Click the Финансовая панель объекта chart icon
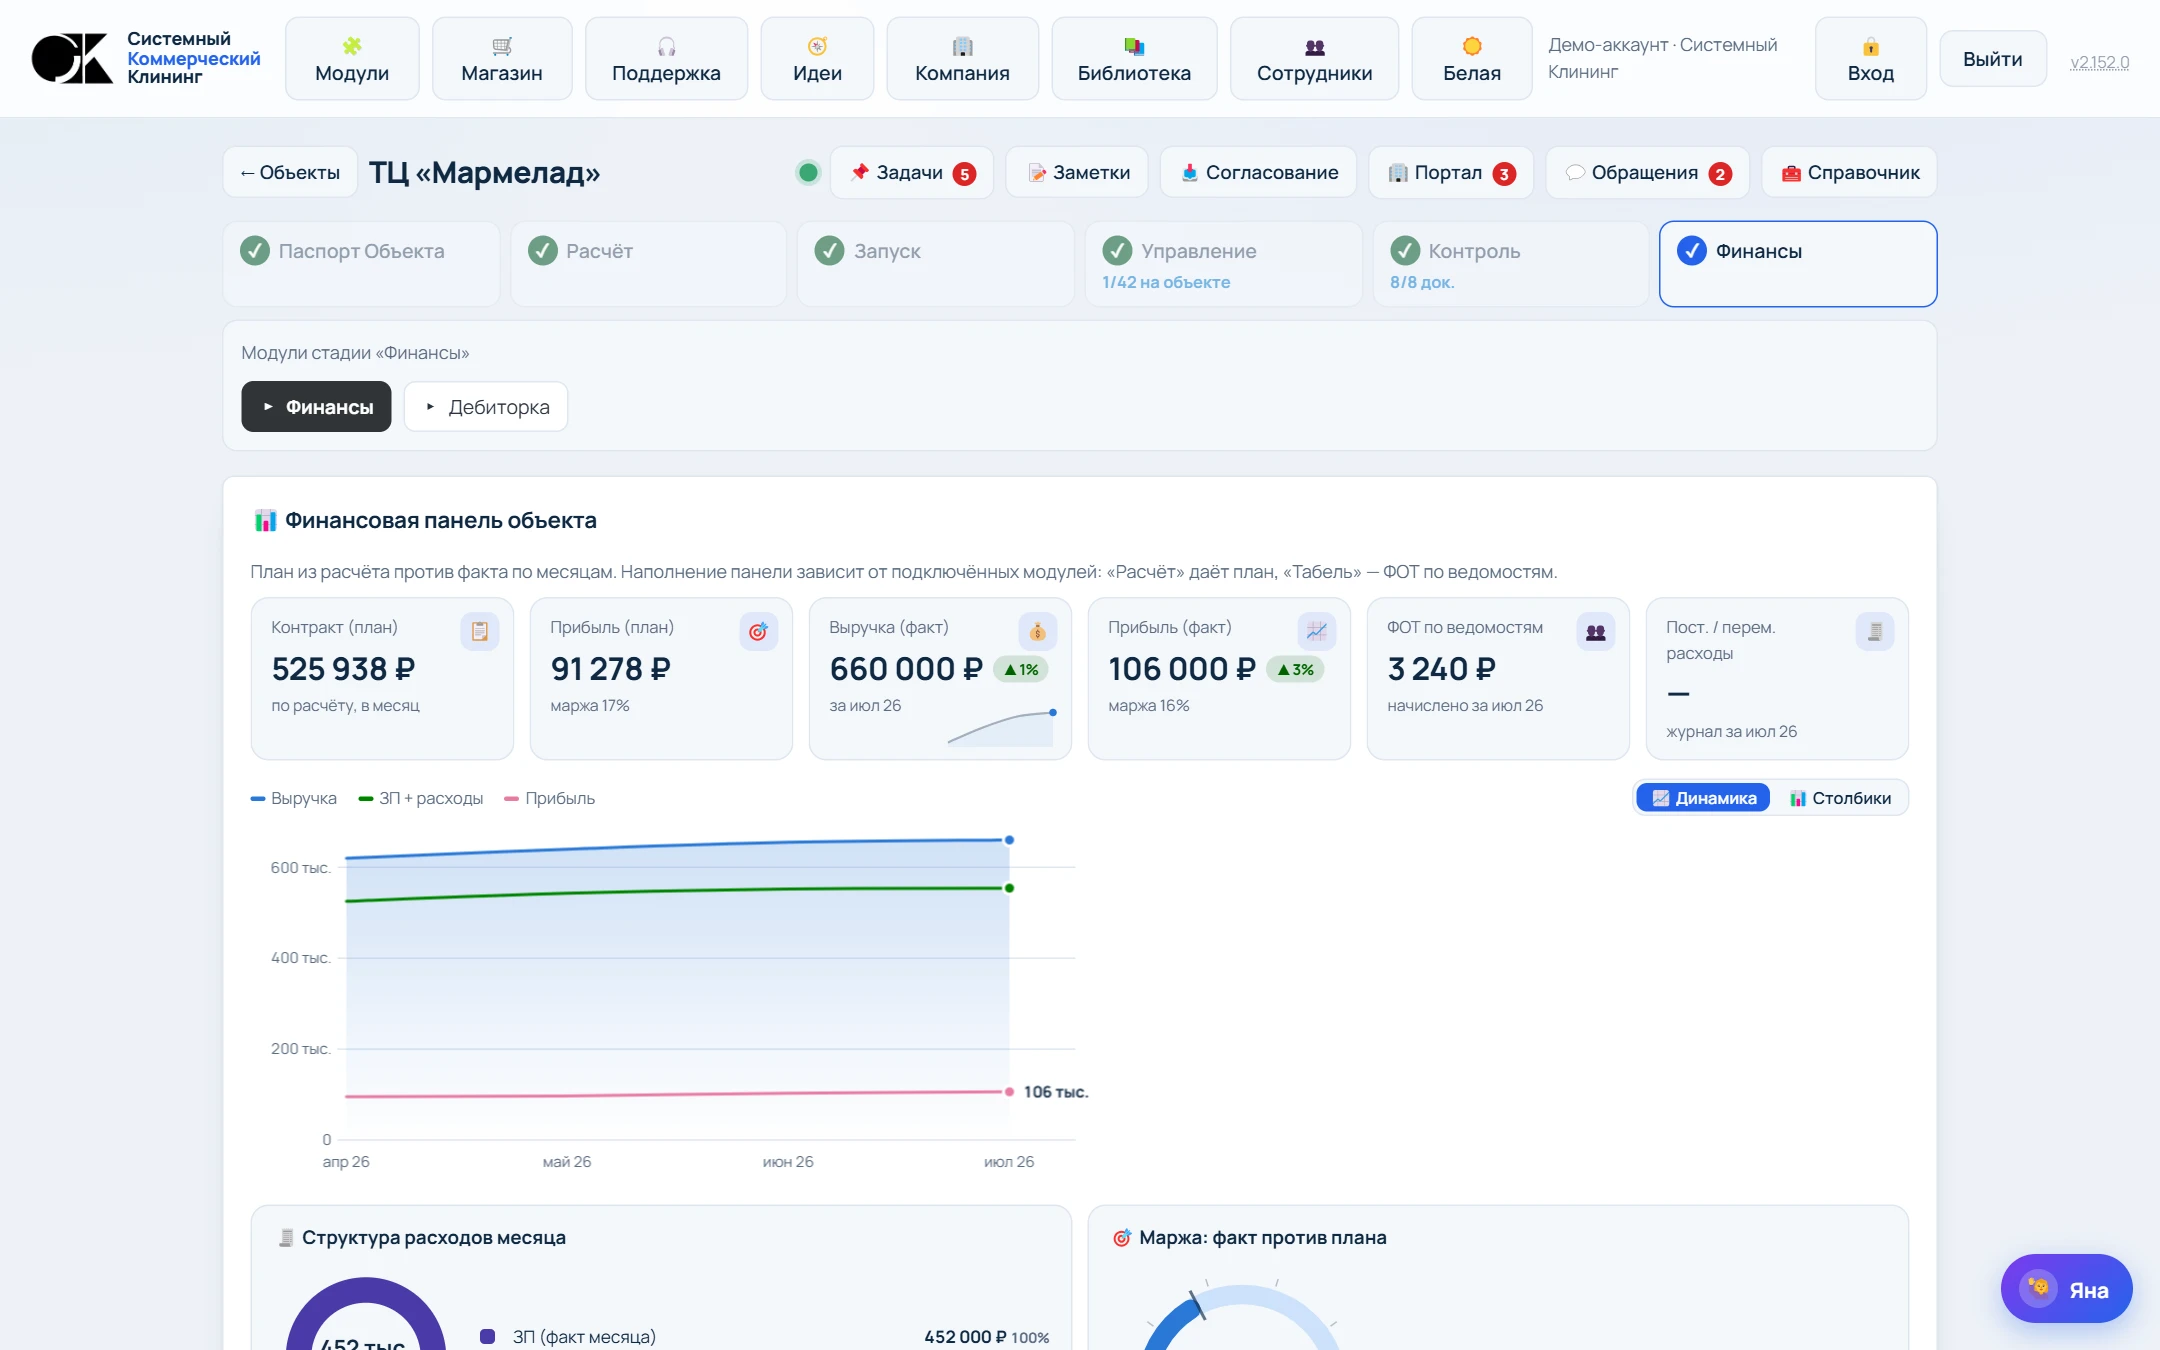The height and width of the screenshot is (1350, 2160). click(x=265, y=520)
